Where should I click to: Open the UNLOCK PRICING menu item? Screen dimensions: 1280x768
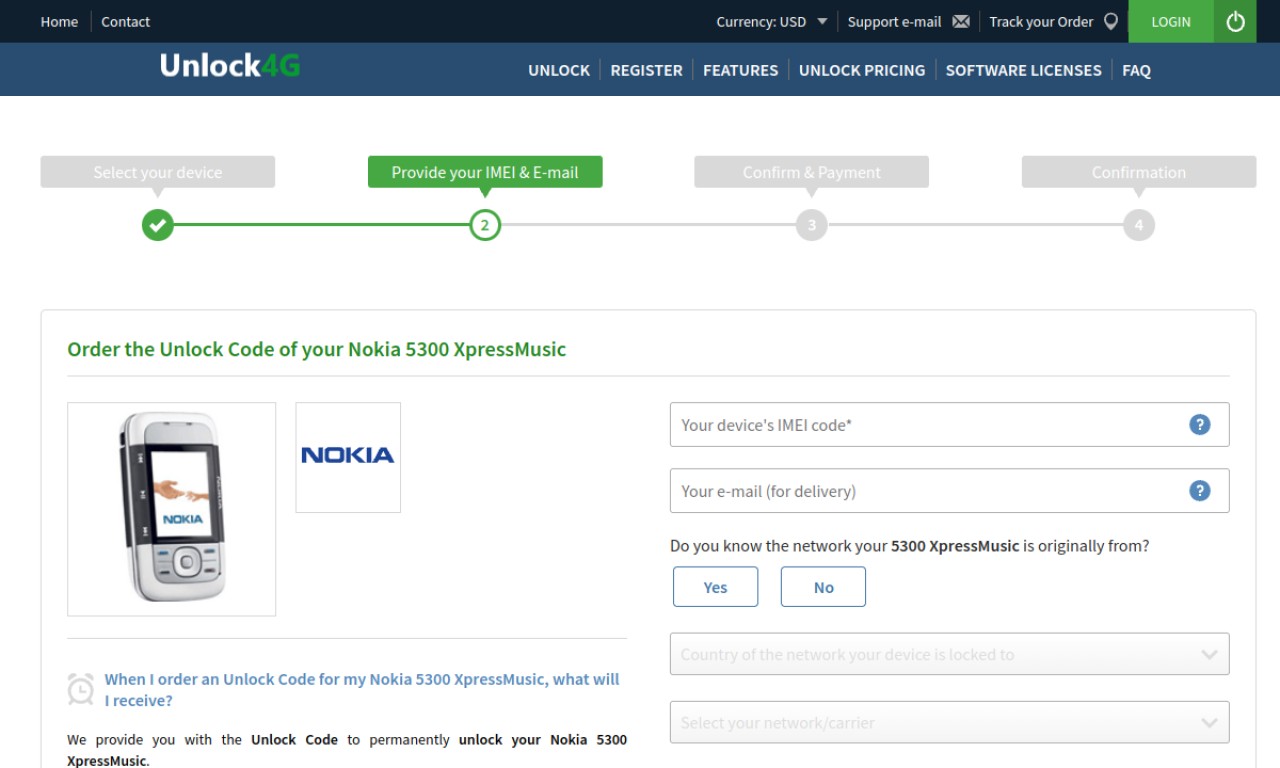(862, 70)
